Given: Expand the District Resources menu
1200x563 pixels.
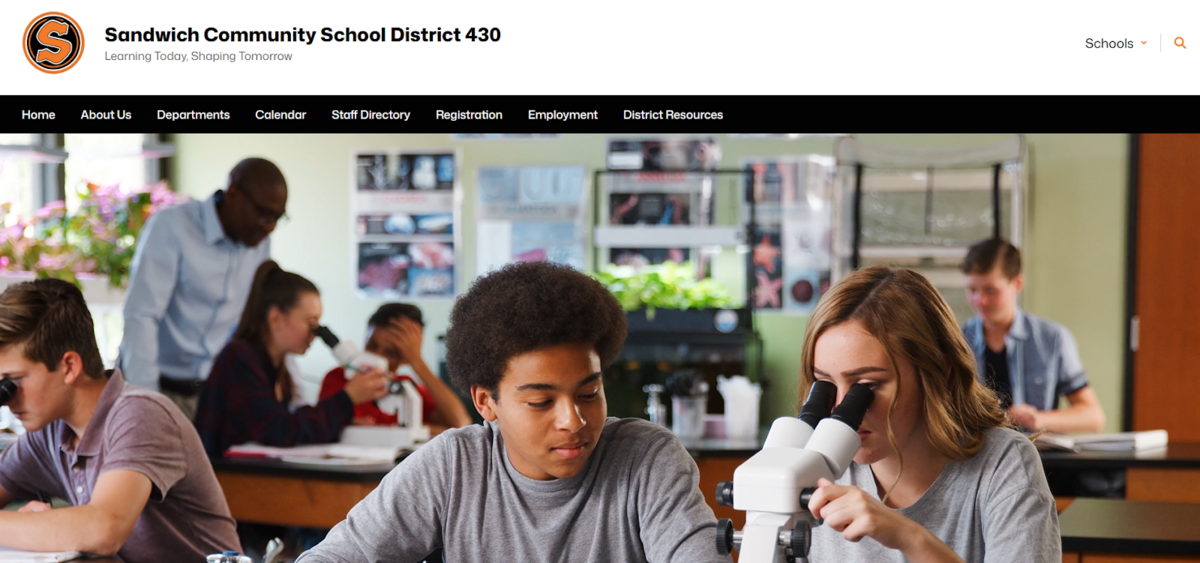Looking at the screenshot, I should tap(673, 115).
